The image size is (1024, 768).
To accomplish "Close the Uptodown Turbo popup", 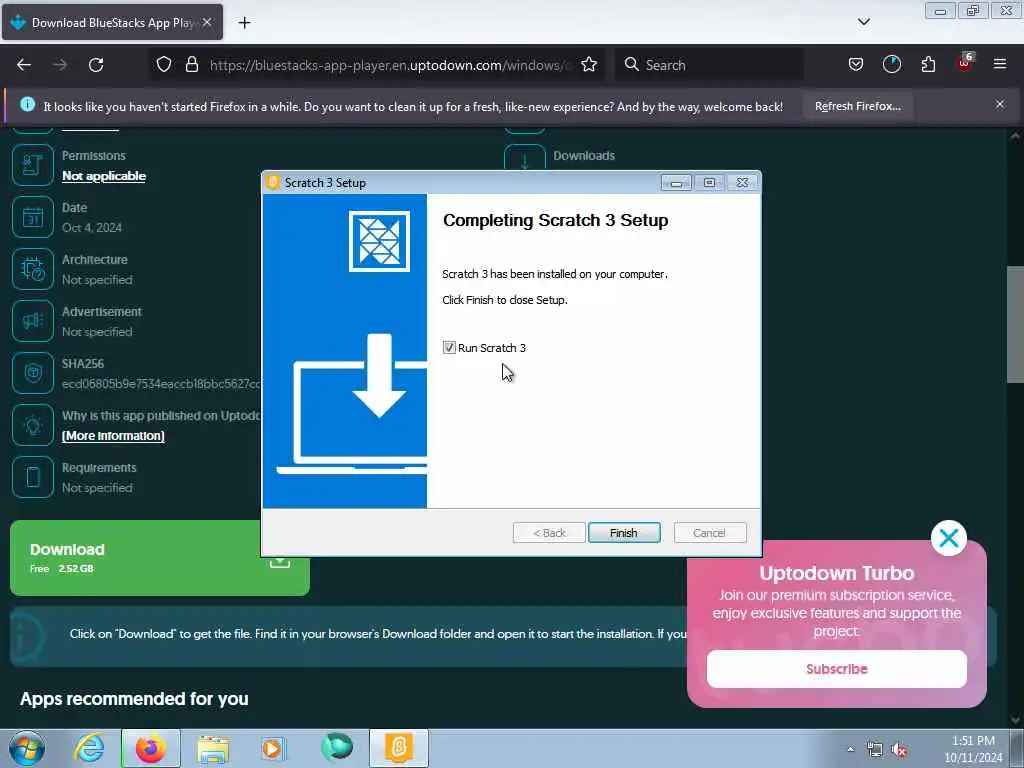I will (948, 538).
